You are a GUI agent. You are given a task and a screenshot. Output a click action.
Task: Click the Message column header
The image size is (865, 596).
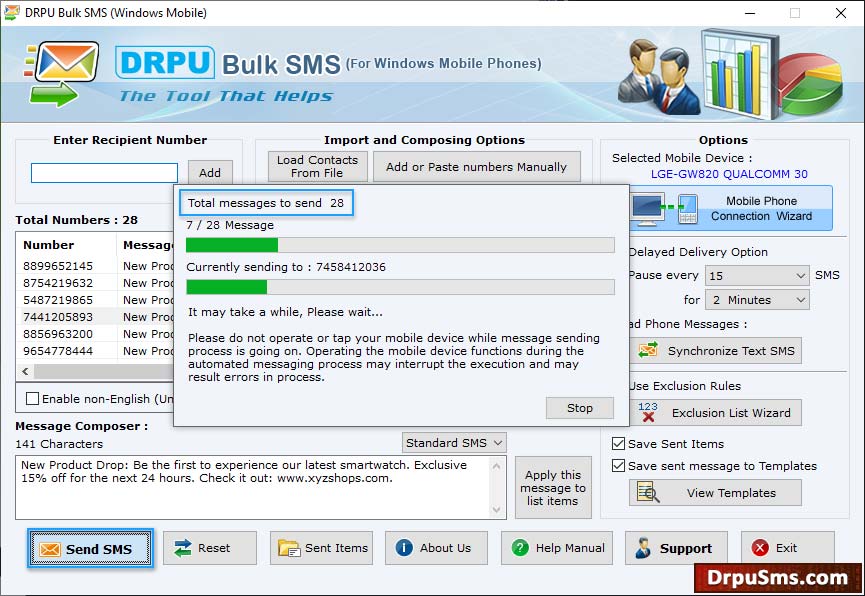[146, 245]
